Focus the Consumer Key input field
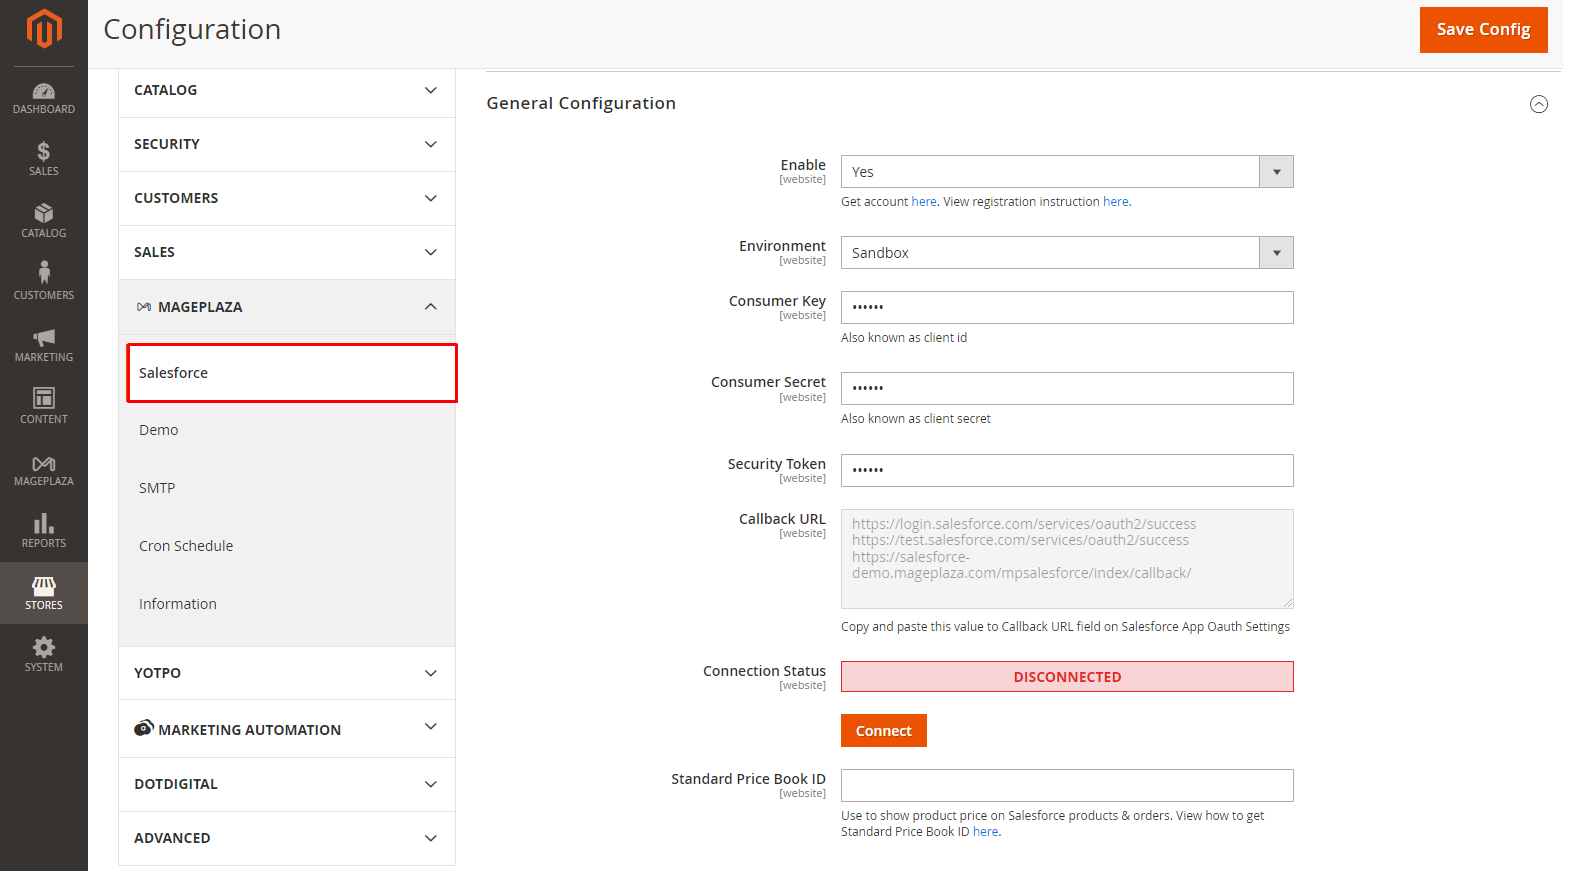Image resolution: width=1577 pixels, height=871 pixels. coord(1067,308)
